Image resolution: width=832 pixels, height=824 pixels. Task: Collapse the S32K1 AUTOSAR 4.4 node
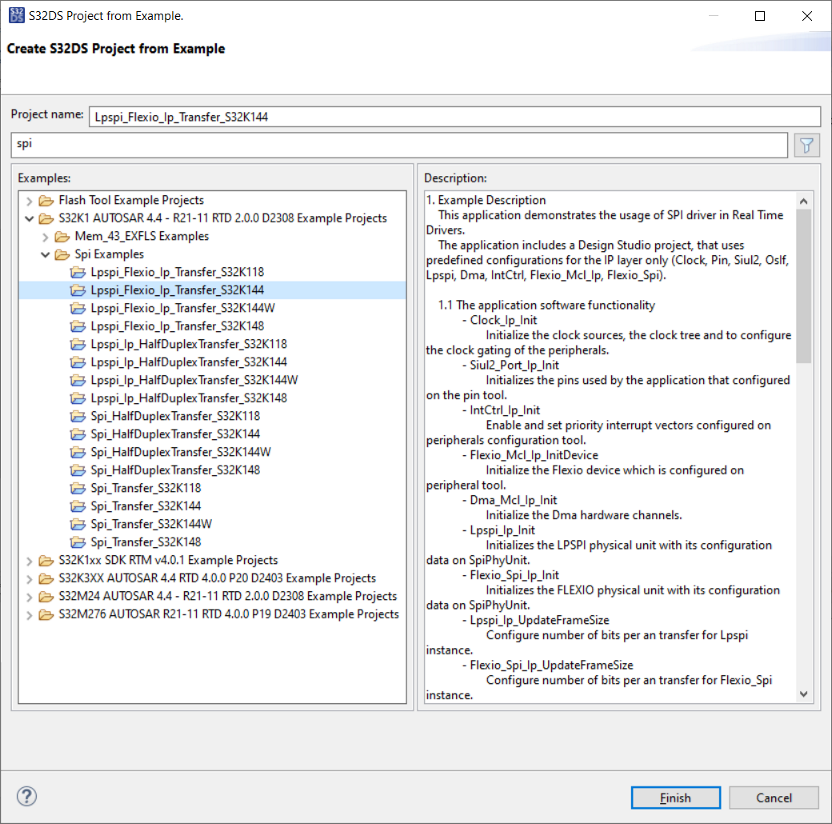[x=30, y=217]
